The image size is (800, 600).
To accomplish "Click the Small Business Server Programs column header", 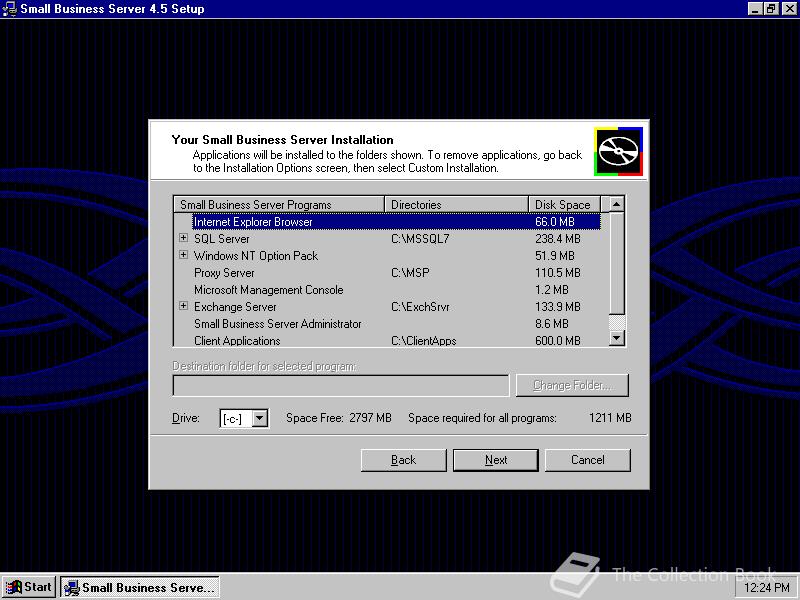I will click(279, 205).
